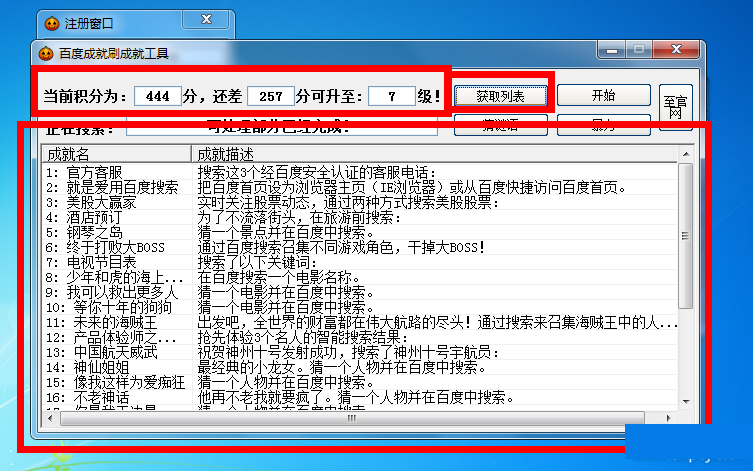Select row 9: 我可以救出更多人
753x471 pixels.
(359, 292)
